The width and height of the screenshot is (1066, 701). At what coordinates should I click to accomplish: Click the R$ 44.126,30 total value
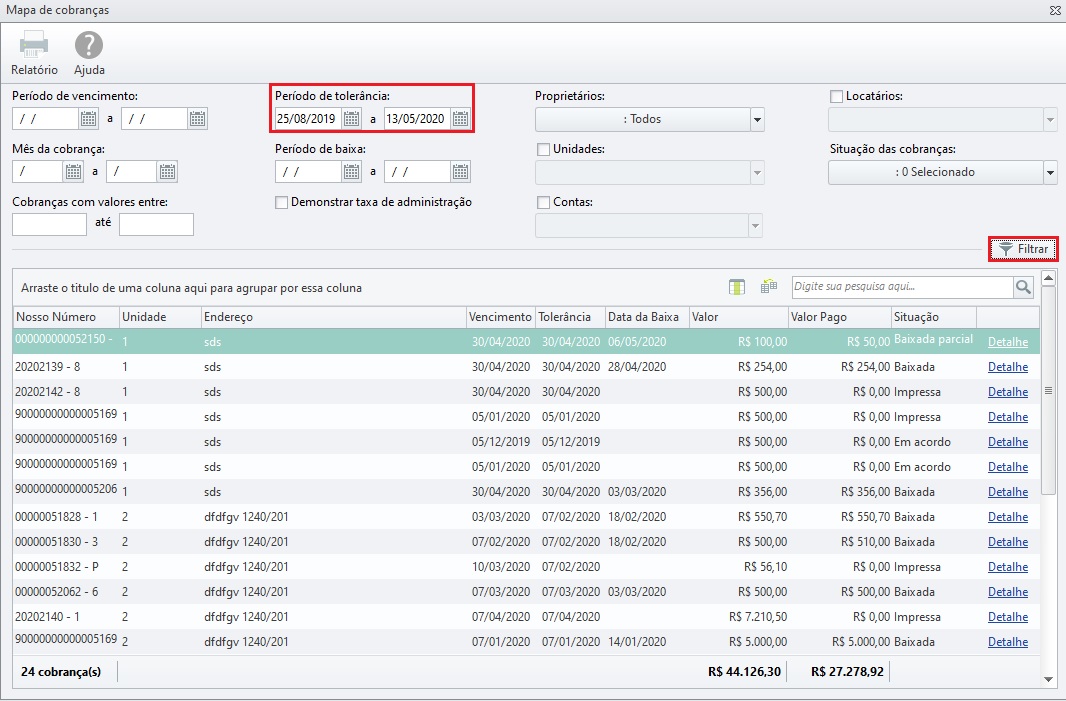coord(744,672)
